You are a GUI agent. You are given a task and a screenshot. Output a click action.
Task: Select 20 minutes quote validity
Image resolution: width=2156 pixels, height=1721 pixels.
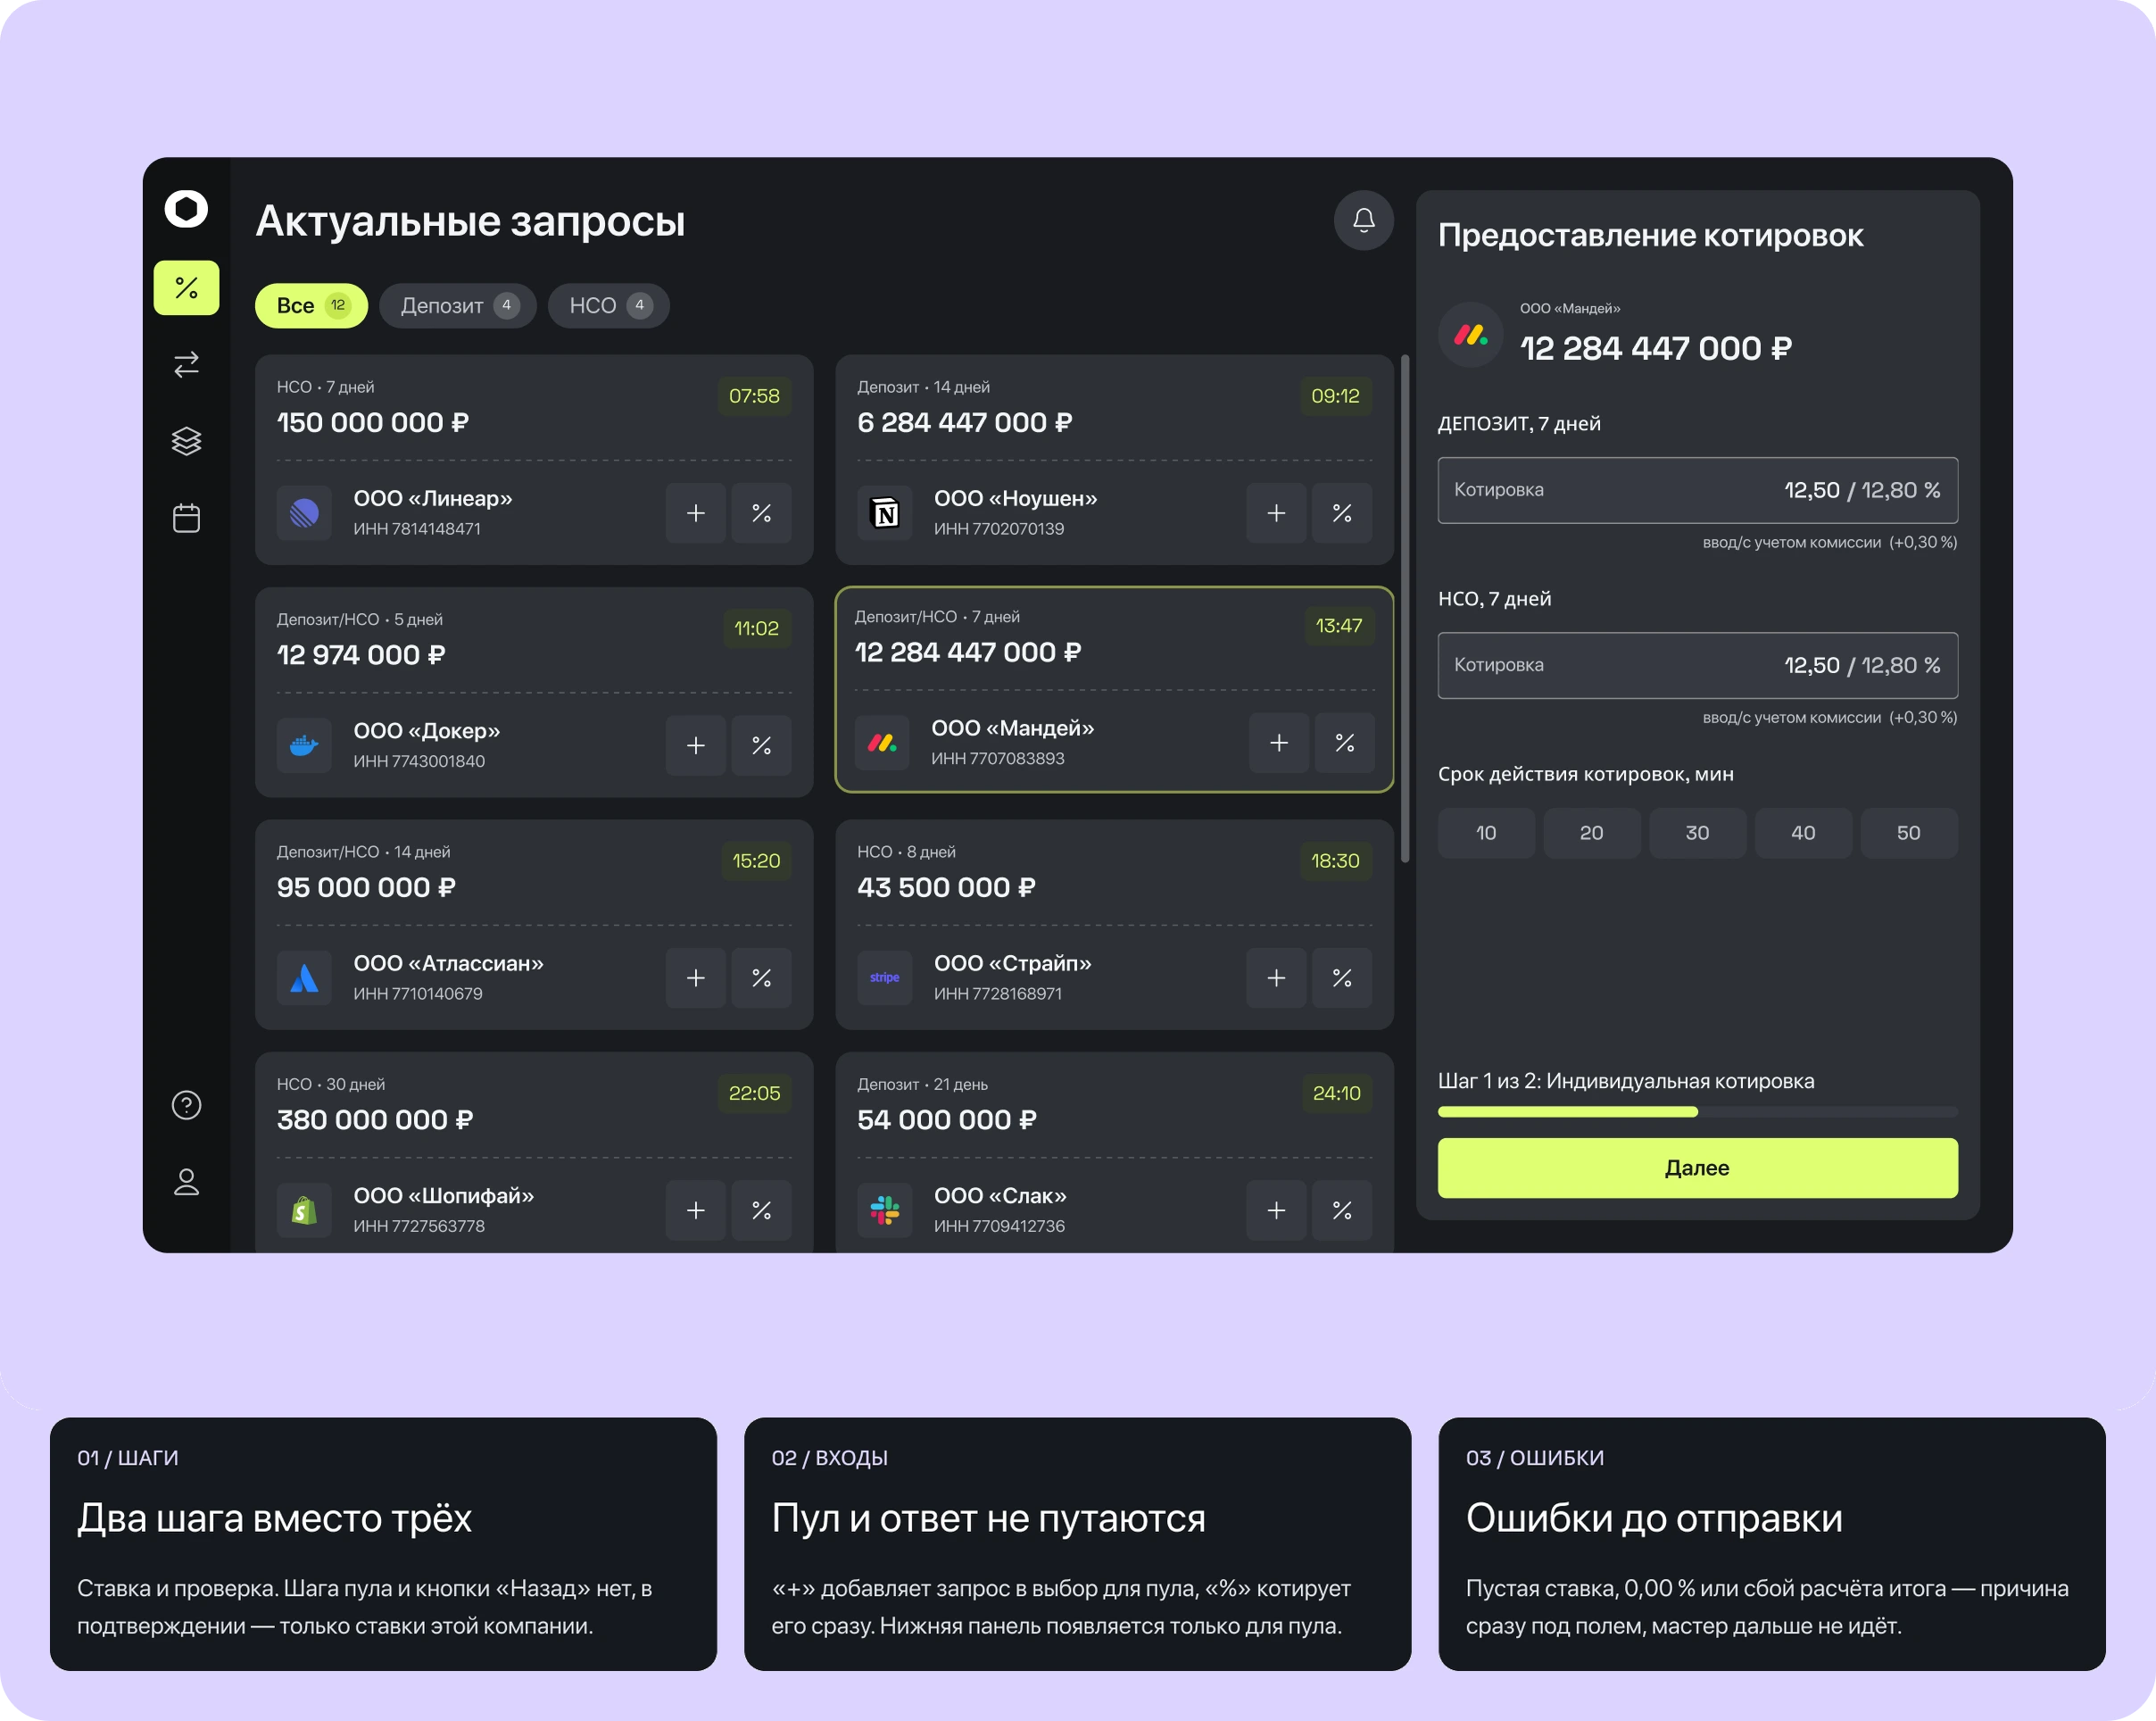coord(1592,833)
